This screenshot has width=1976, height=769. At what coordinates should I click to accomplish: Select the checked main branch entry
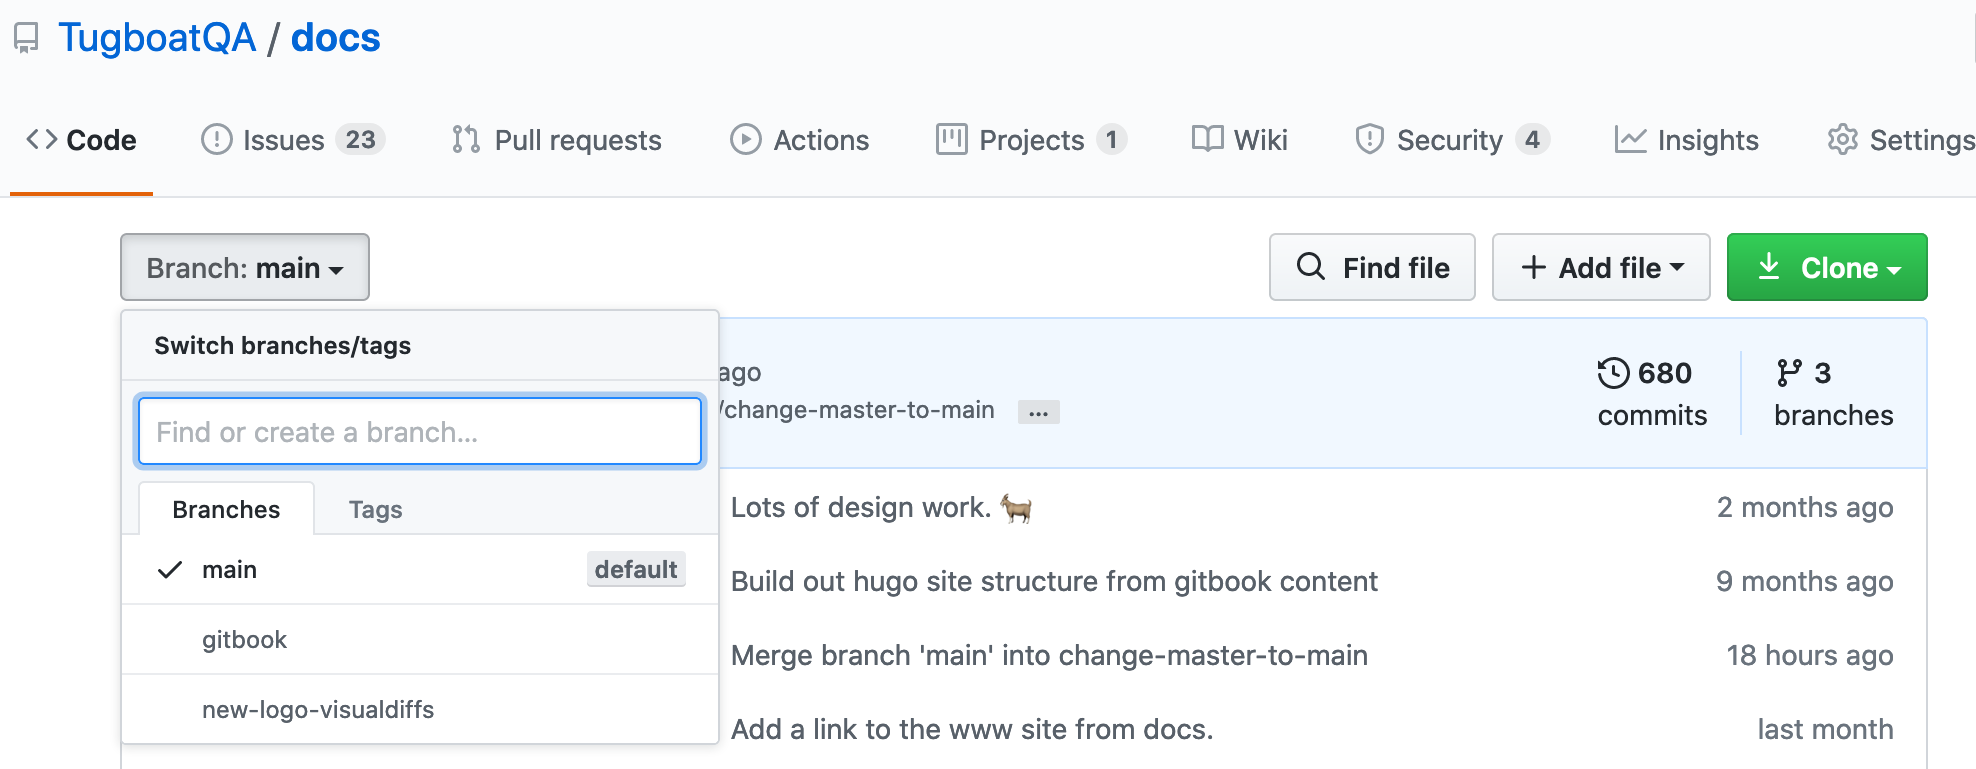coord(230,570)
